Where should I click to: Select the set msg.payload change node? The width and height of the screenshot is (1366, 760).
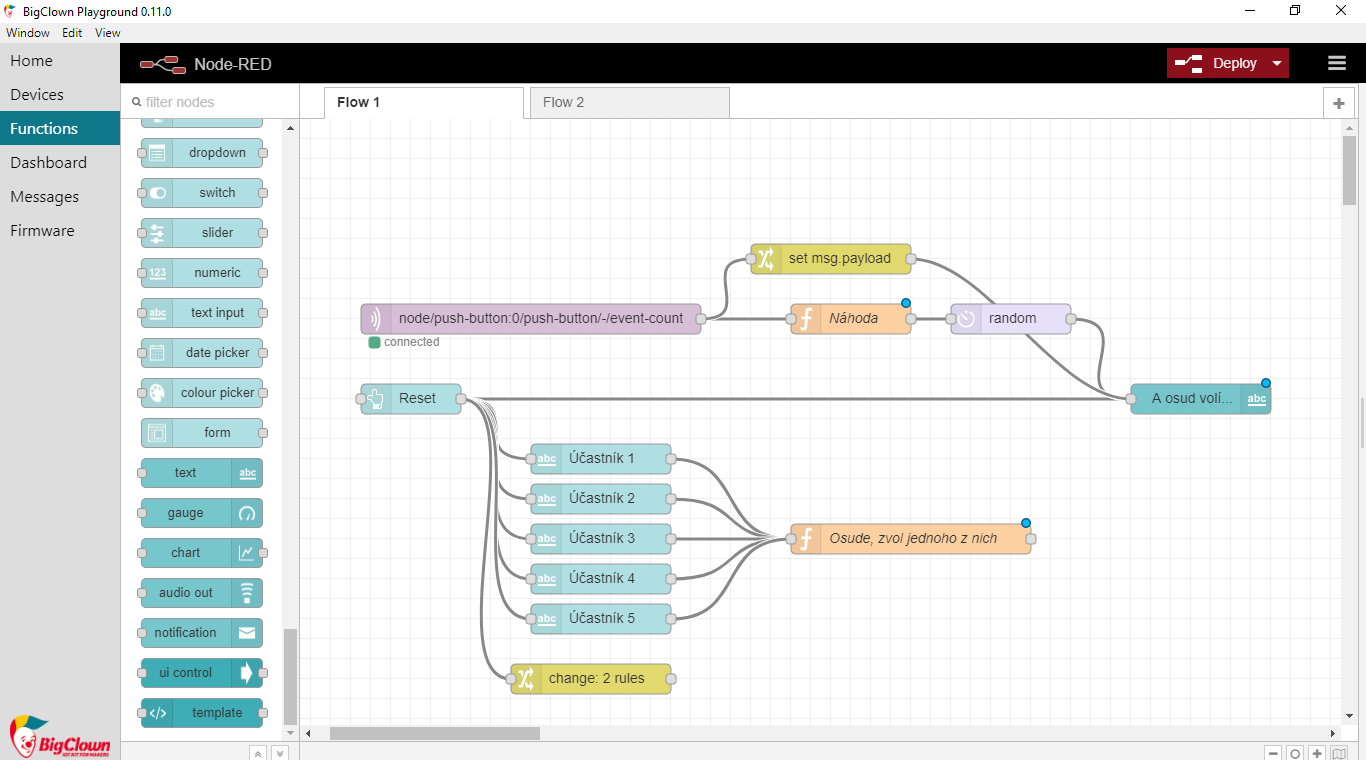pyautogui.click(x=831, y=259)
